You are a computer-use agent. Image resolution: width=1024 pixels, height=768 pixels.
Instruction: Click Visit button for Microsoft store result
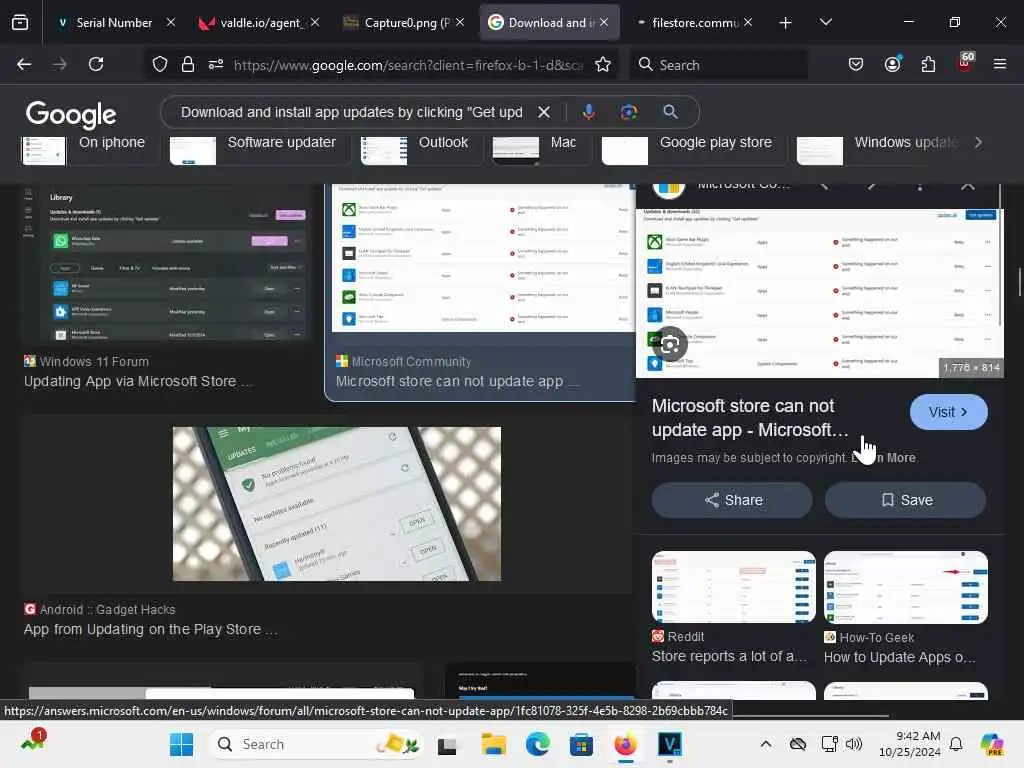pos(948,412)
